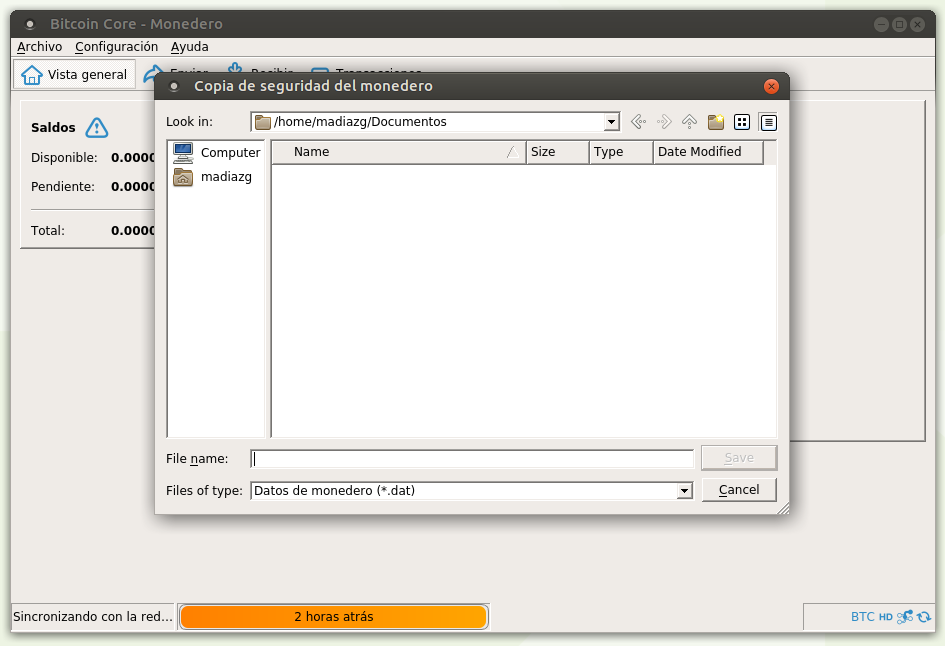Switch file dialog to detail list view
Screen dimensions: 945x646
pyautogui.click(x=768, y=122)
